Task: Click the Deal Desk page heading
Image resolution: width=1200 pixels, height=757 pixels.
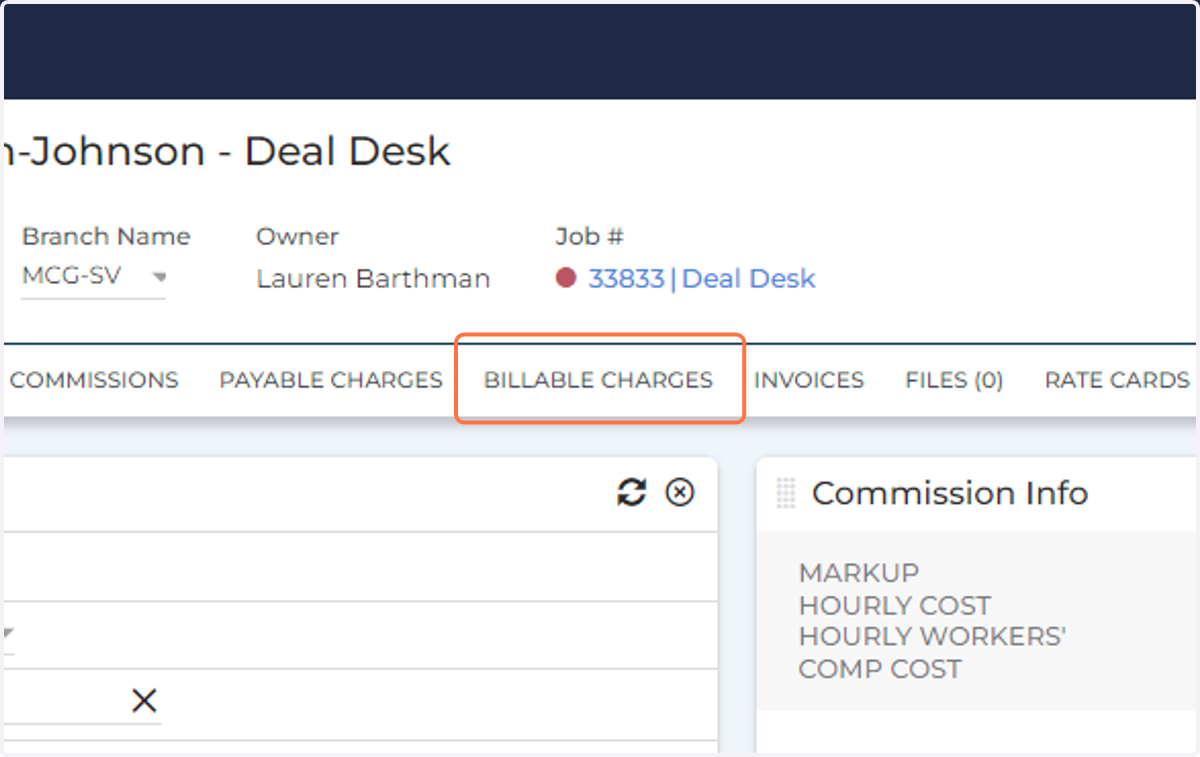Action: (227, 152)
